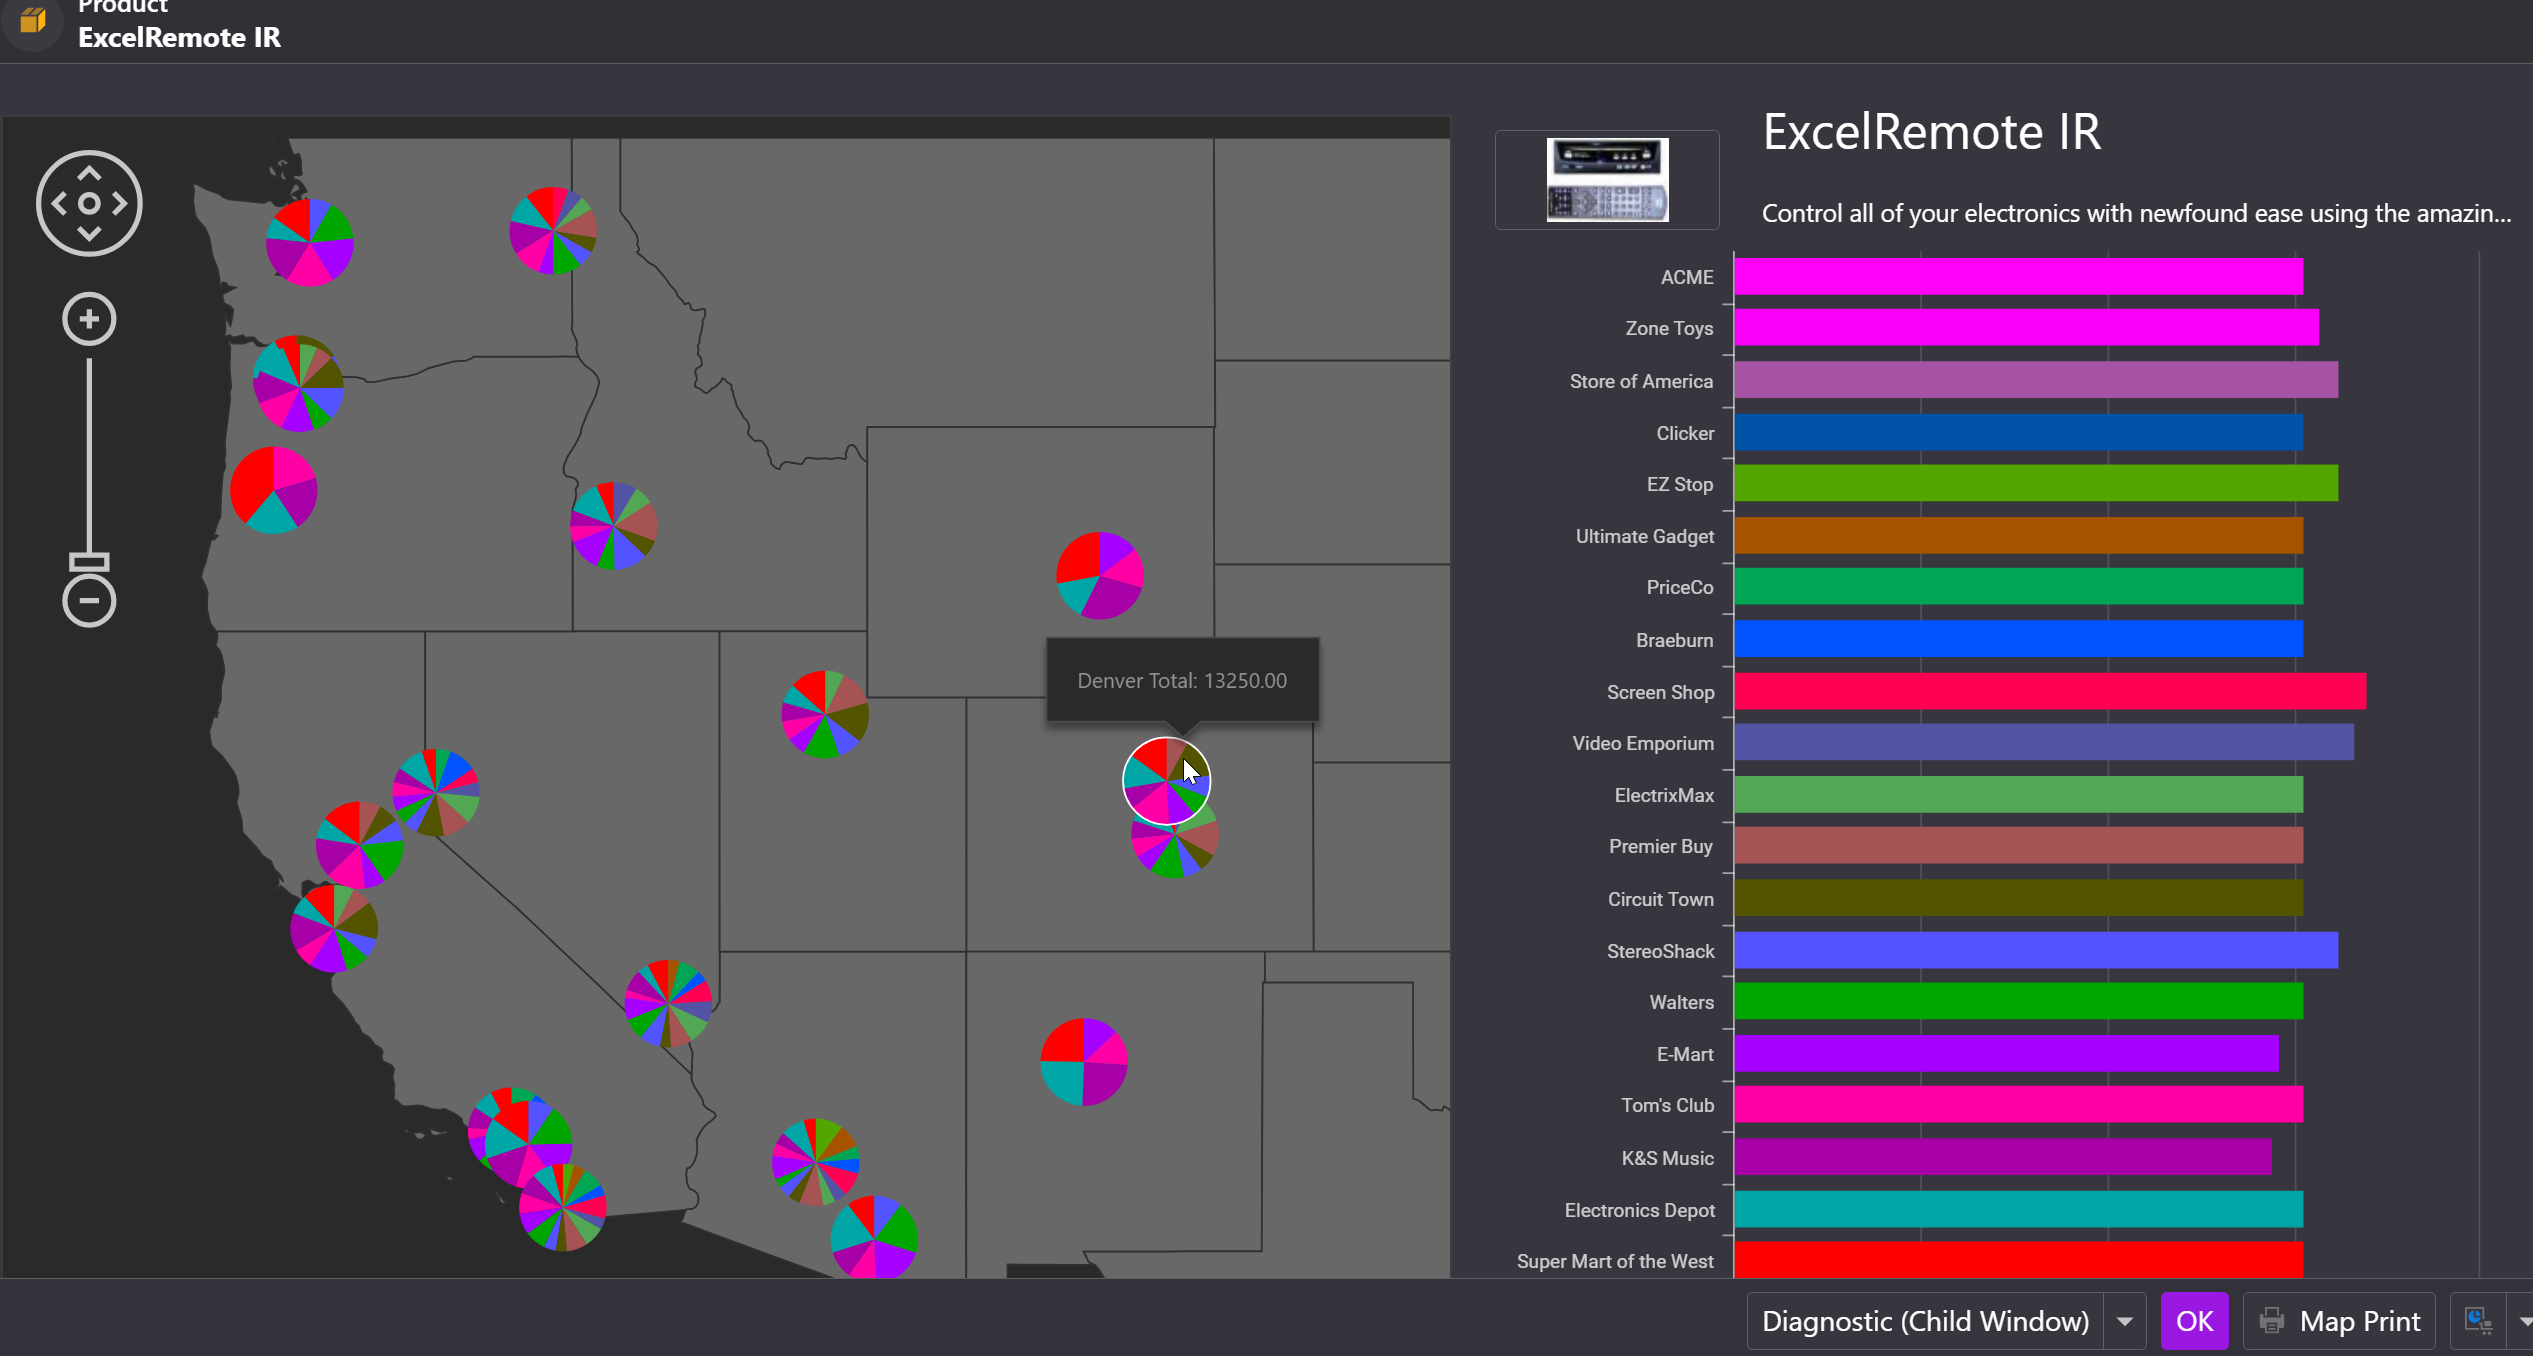Screen dimensions: 2533x1356
Task: Click the four-slice pie marker in New Mexico
Action: click(1084, 1061)
